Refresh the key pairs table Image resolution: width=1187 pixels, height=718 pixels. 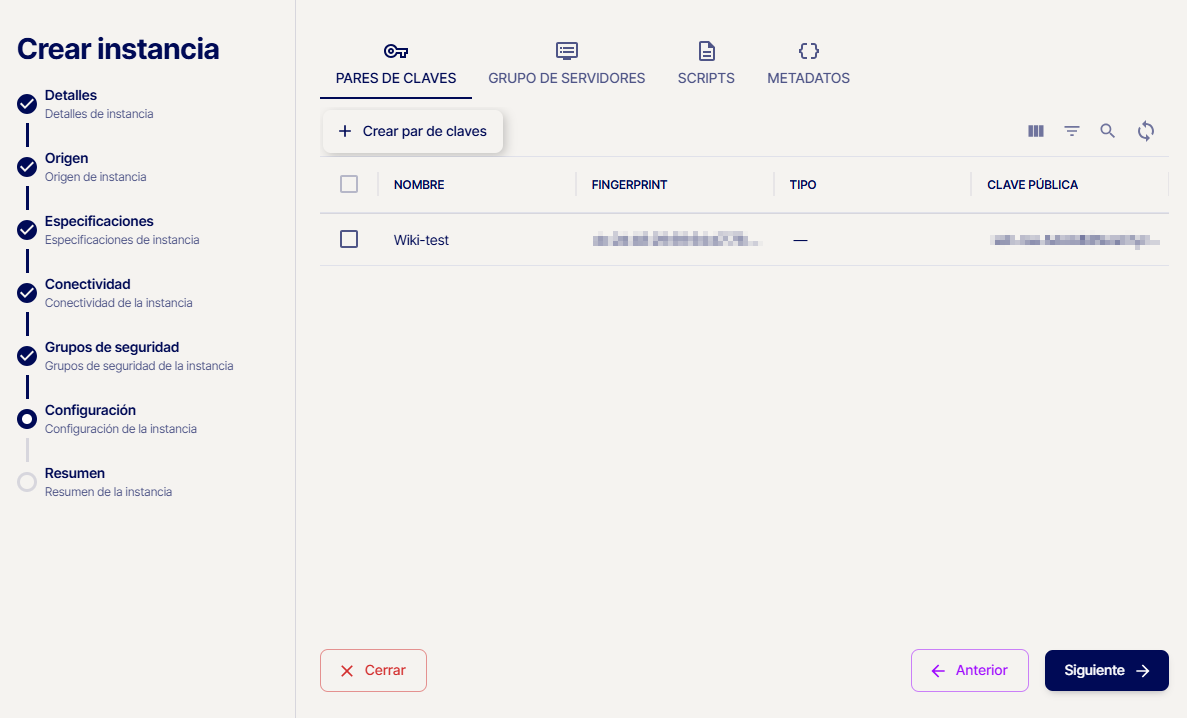coord(1146,131)
